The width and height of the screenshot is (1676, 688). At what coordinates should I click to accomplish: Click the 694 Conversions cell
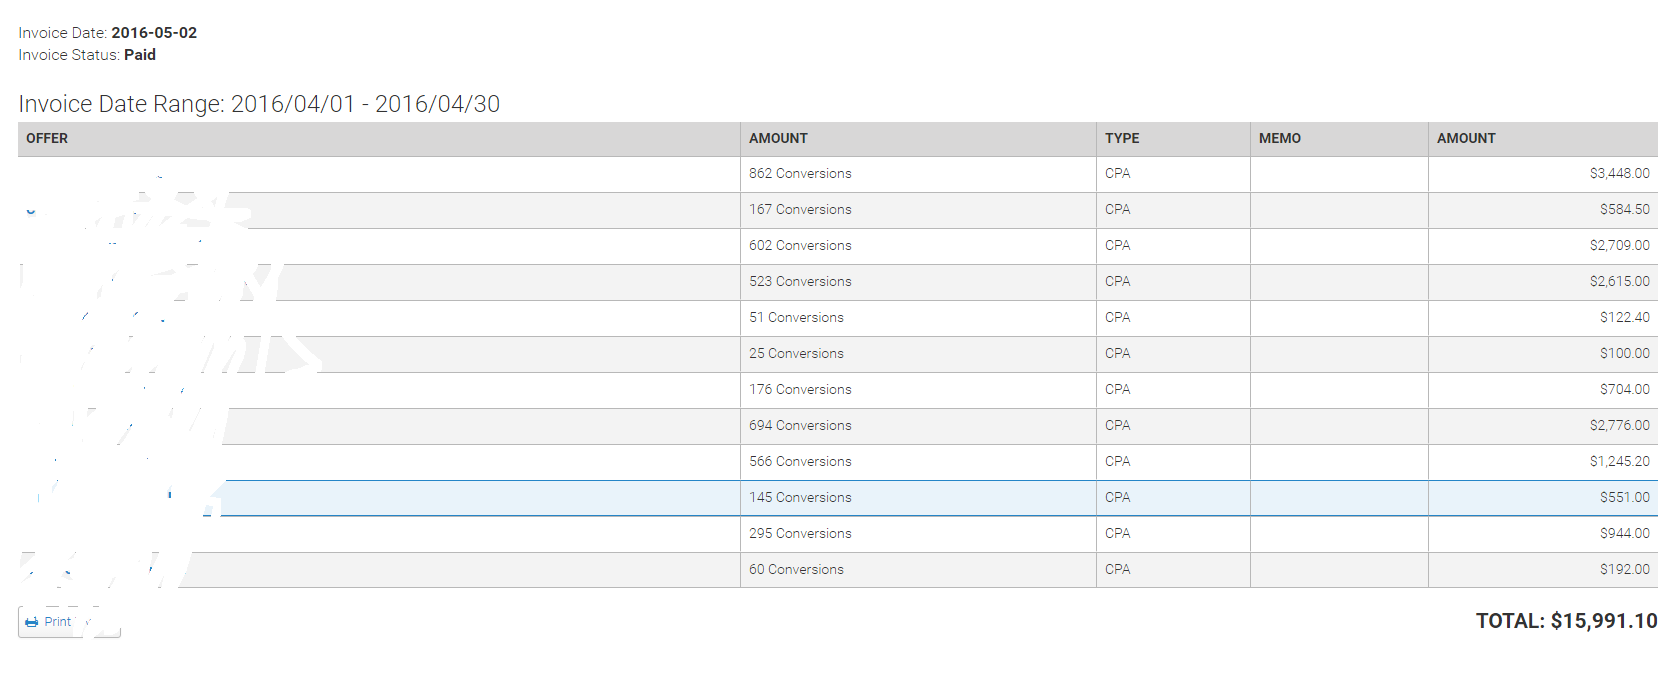pyautogui.click(x=800, y=426)
